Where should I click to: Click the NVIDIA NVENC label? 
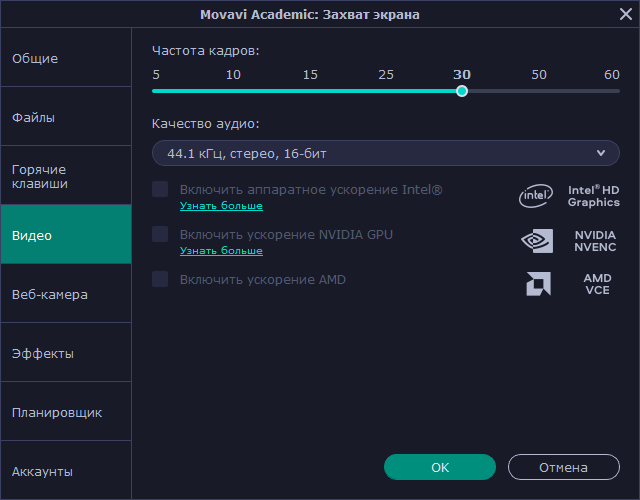[595, 241]
